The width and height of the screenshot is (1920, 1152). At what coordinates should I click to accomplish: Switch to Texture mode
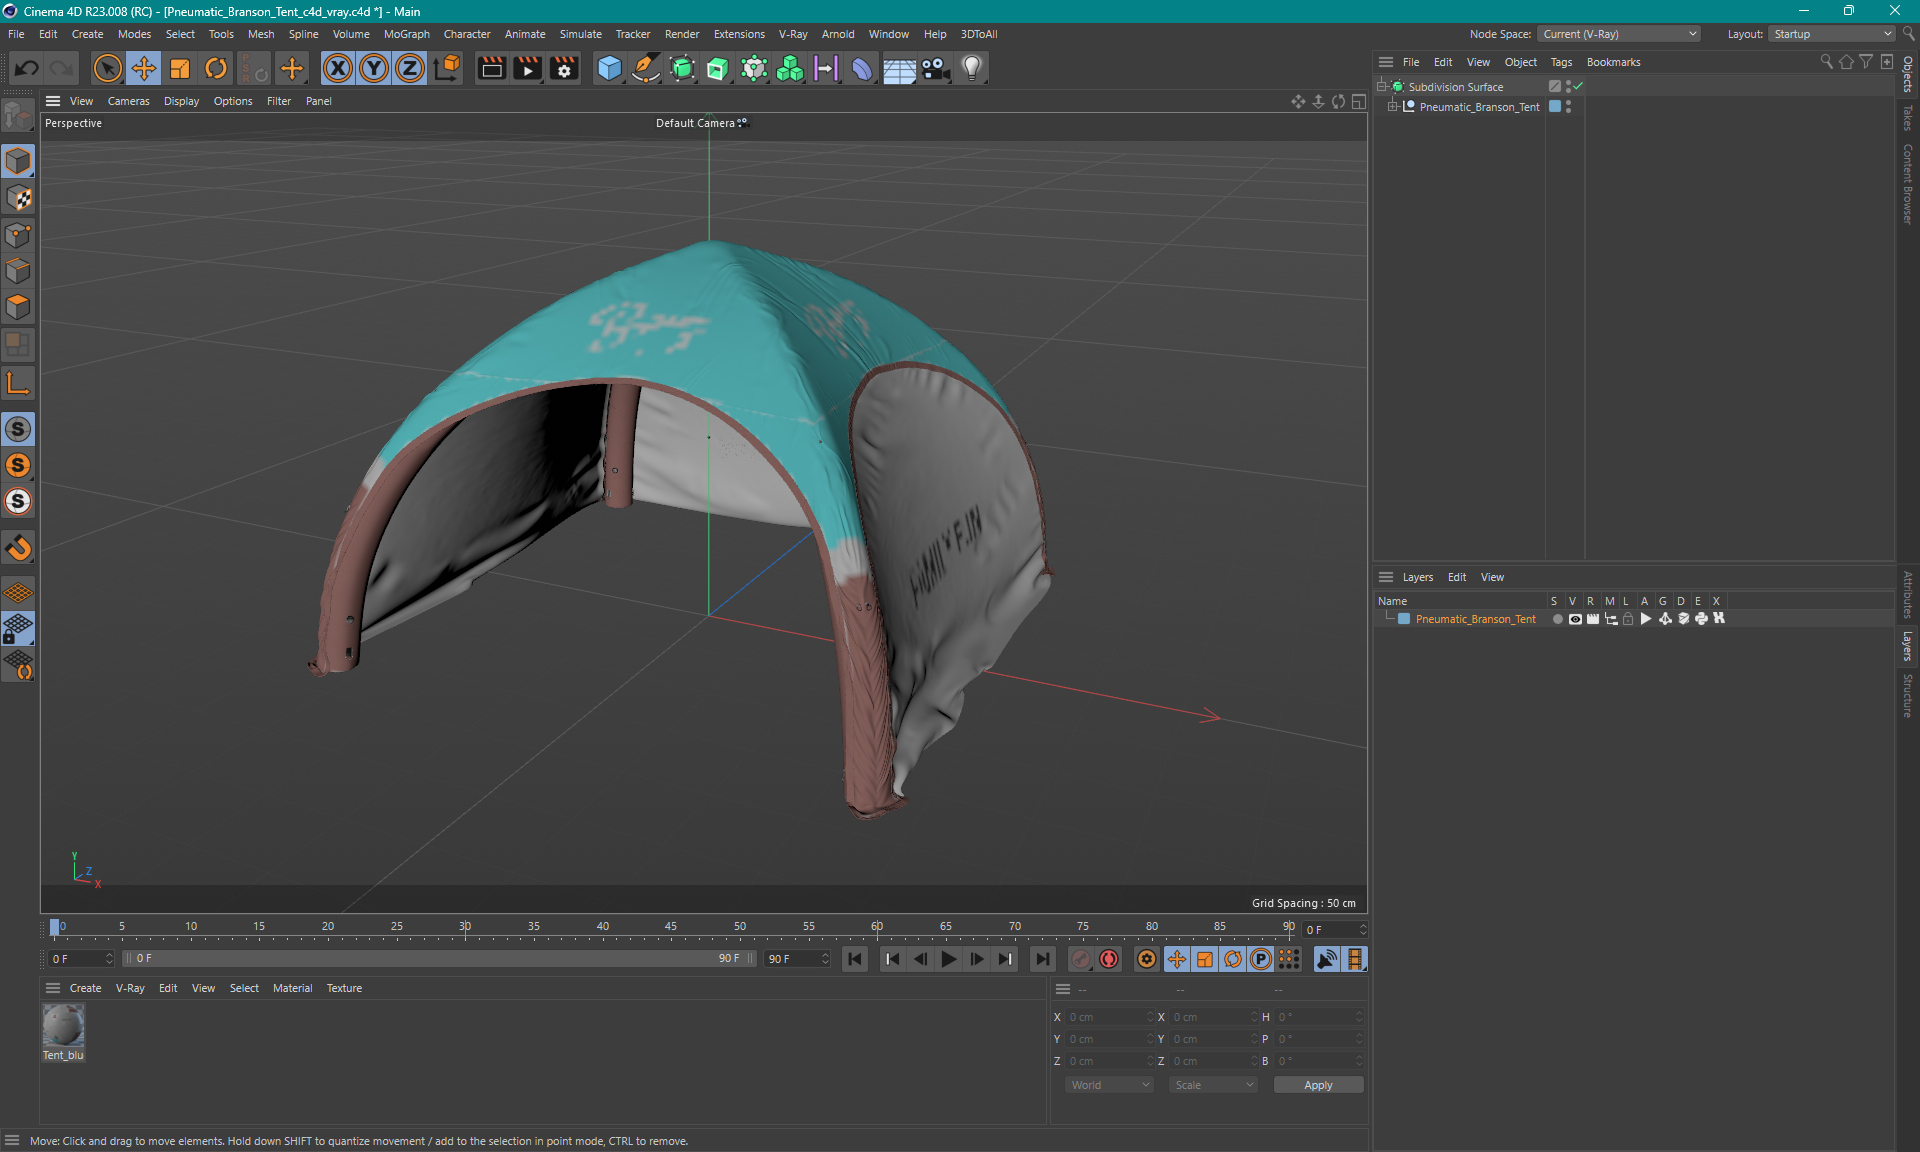pyautogui.click(x=18, y=198)
